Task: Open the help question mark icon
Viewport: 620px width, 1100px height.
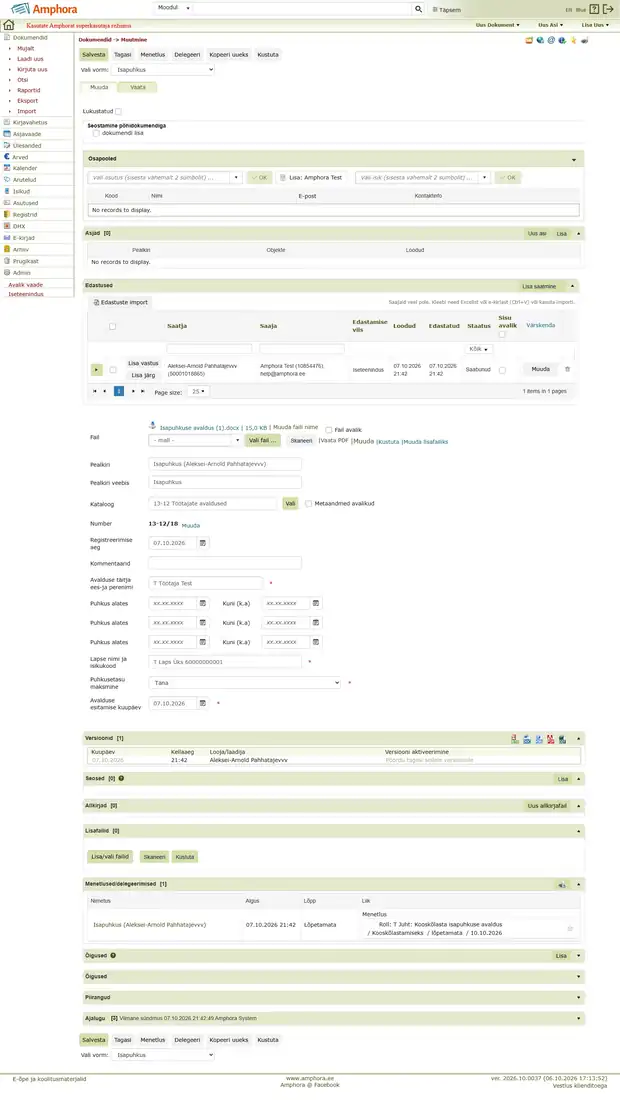Action: [x=594, y=9]
